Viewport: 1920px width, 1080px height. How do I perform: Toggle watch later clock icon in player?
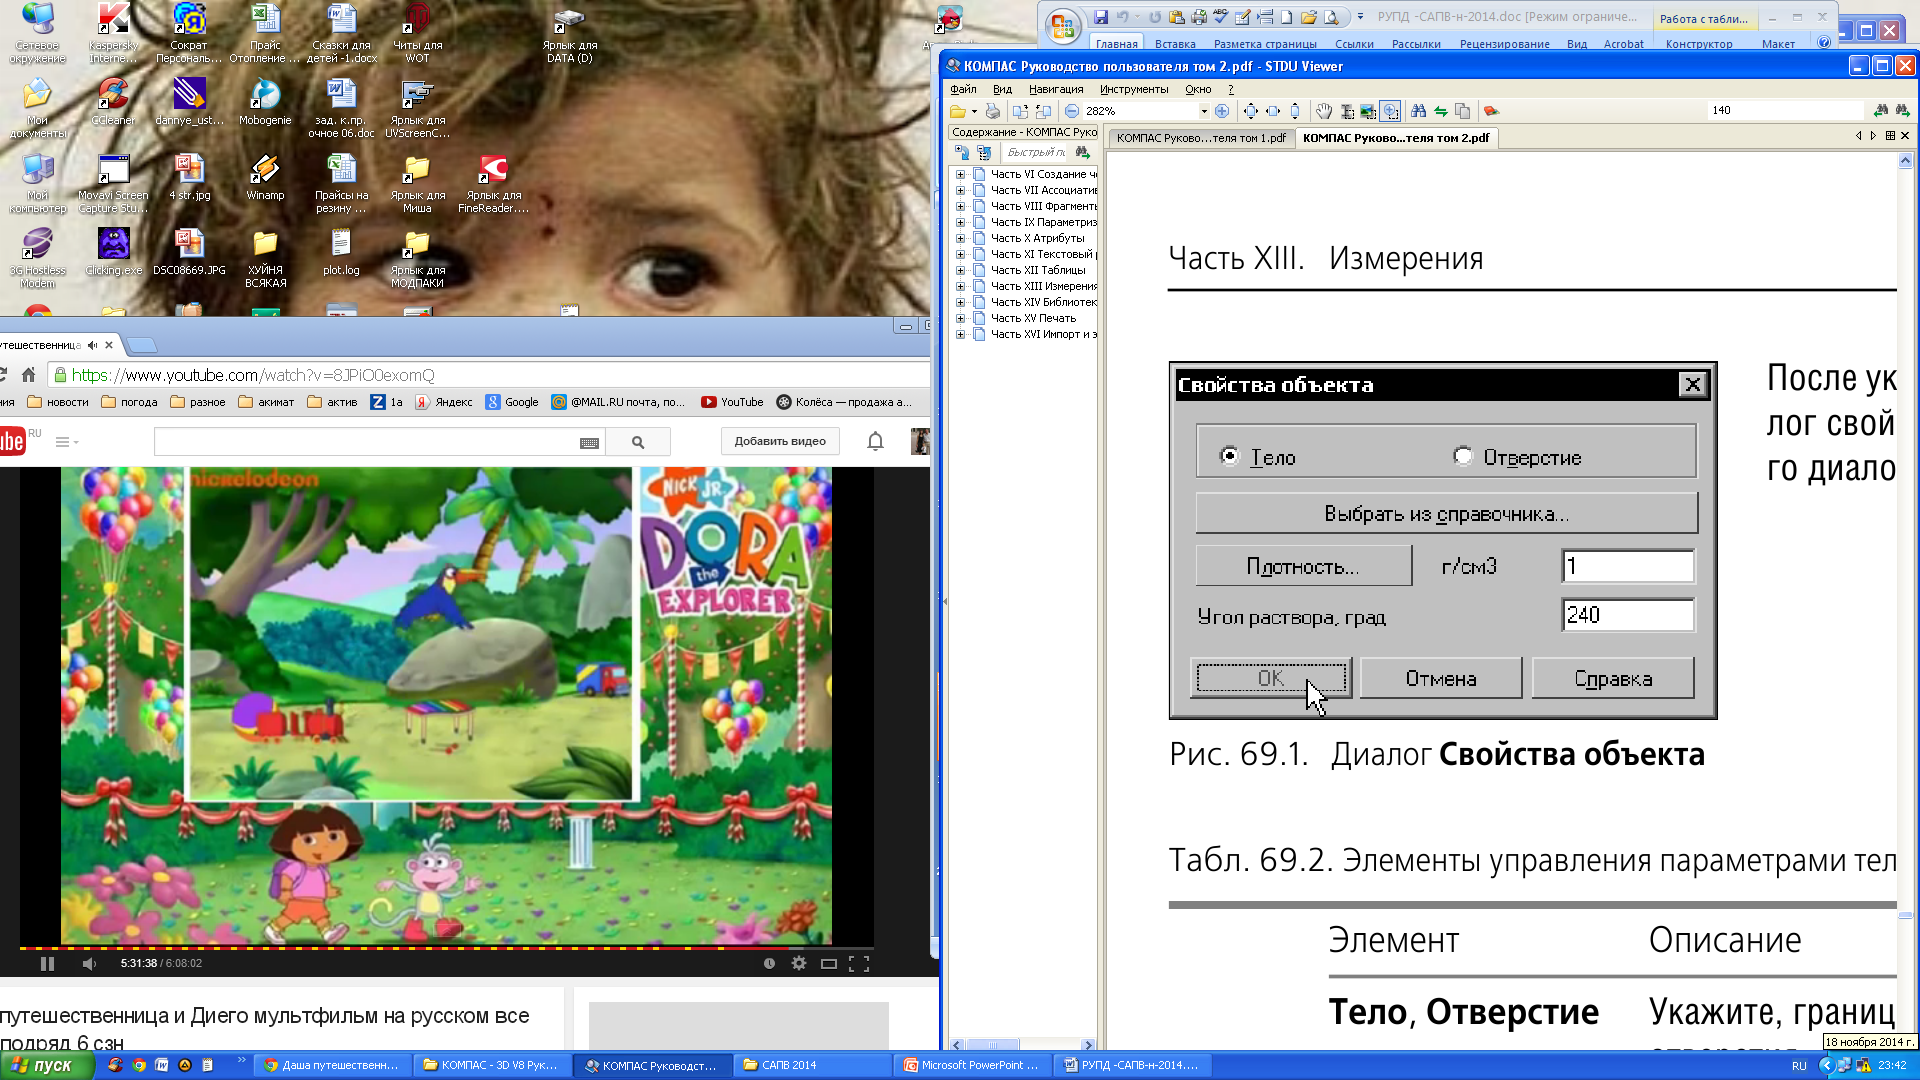click(769, 963)
